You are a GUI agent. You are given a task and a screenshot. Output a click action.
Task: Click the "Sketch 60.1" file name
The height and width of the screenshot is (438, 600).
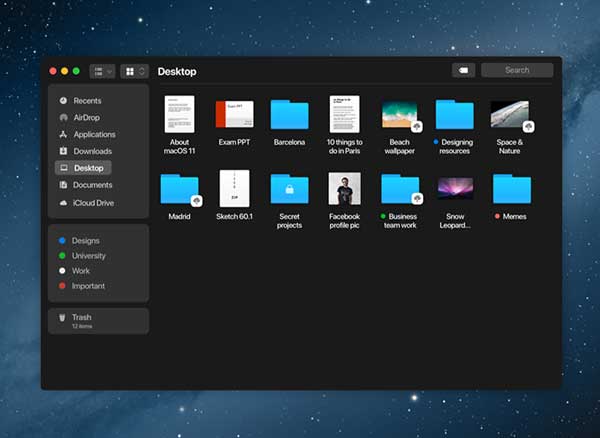tap(234, 217)
